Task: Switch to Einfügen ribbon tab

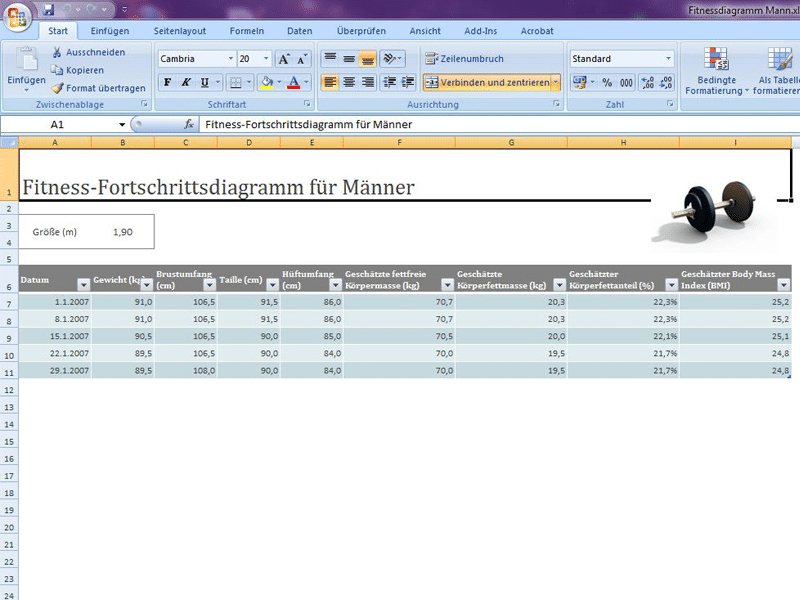Action: pos(110,31)
